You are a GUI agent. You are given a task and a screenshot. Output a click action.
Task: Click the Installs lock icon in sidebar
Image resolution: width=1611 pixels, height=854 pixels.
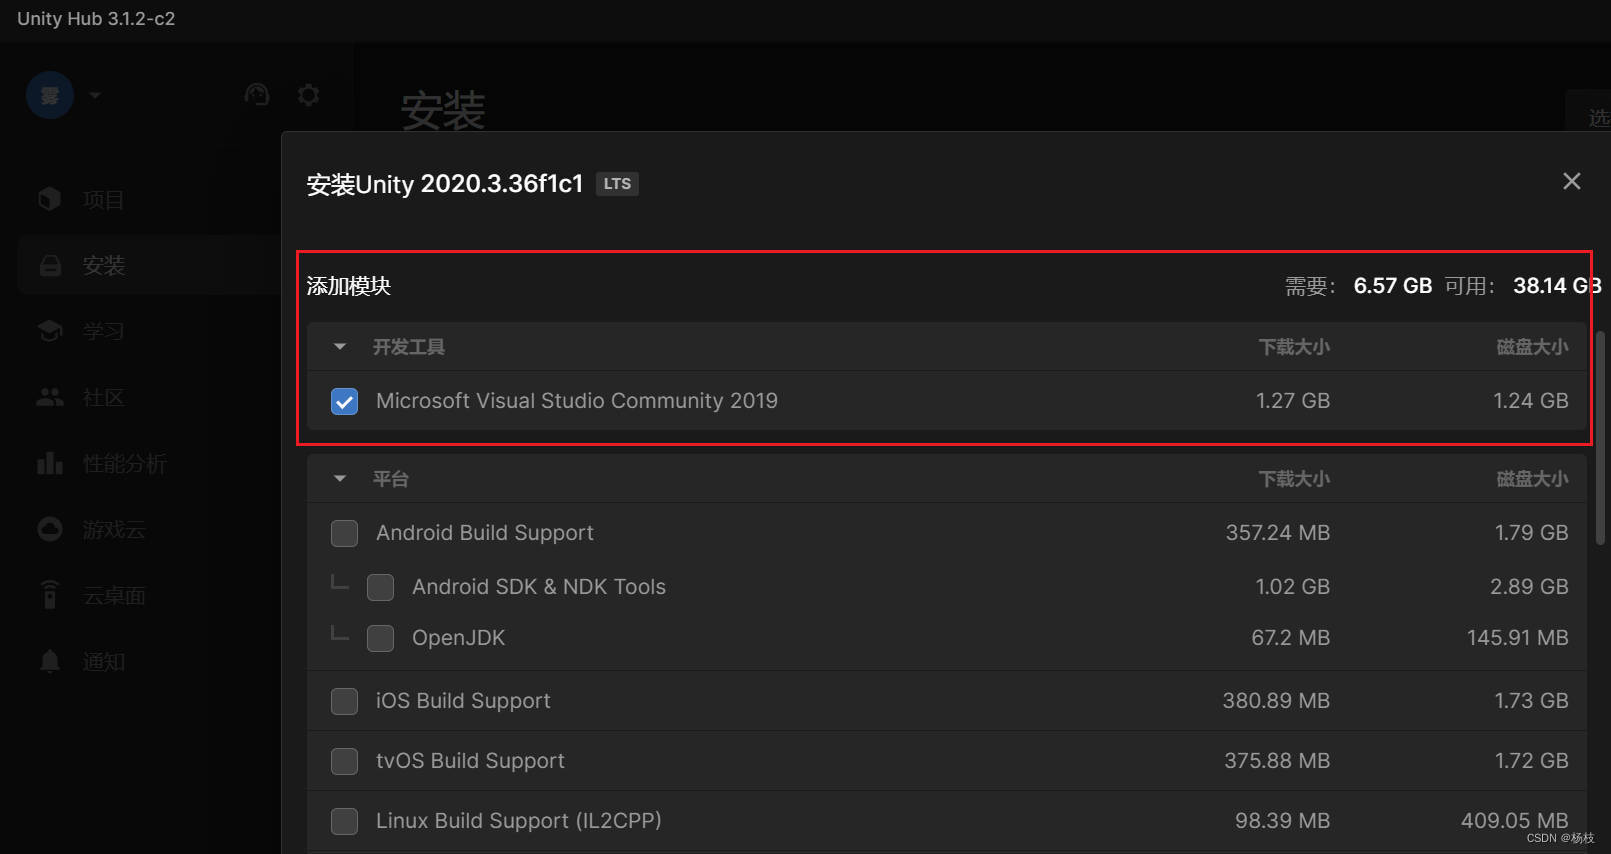point(50,265)
